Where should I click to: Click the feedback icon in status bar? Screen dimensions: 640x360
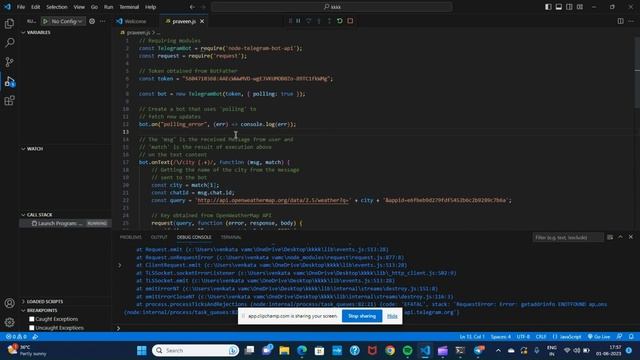click(620, 337)
